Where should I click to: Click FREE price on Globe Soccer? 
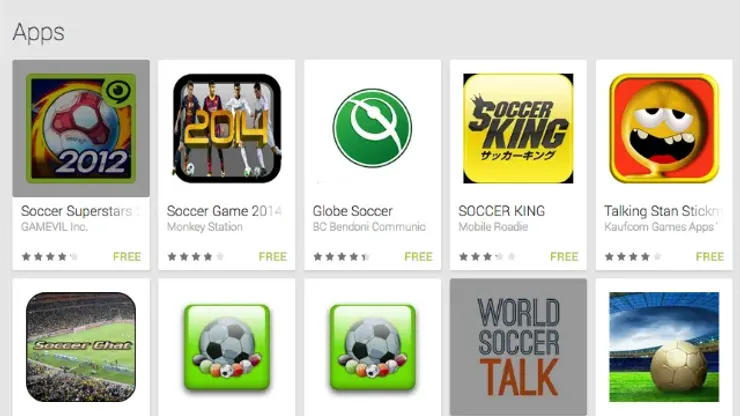[x=418, y=256]
